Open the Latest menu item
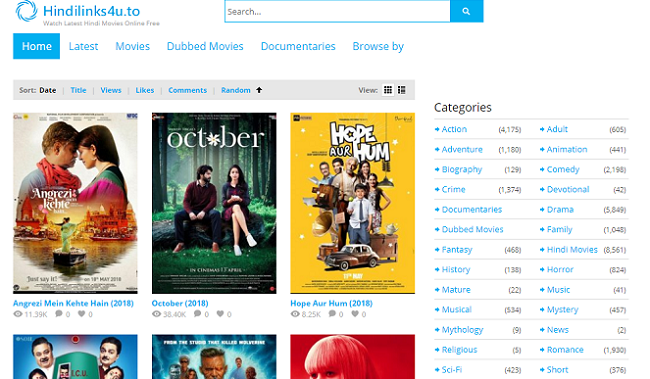 point(83,46)
